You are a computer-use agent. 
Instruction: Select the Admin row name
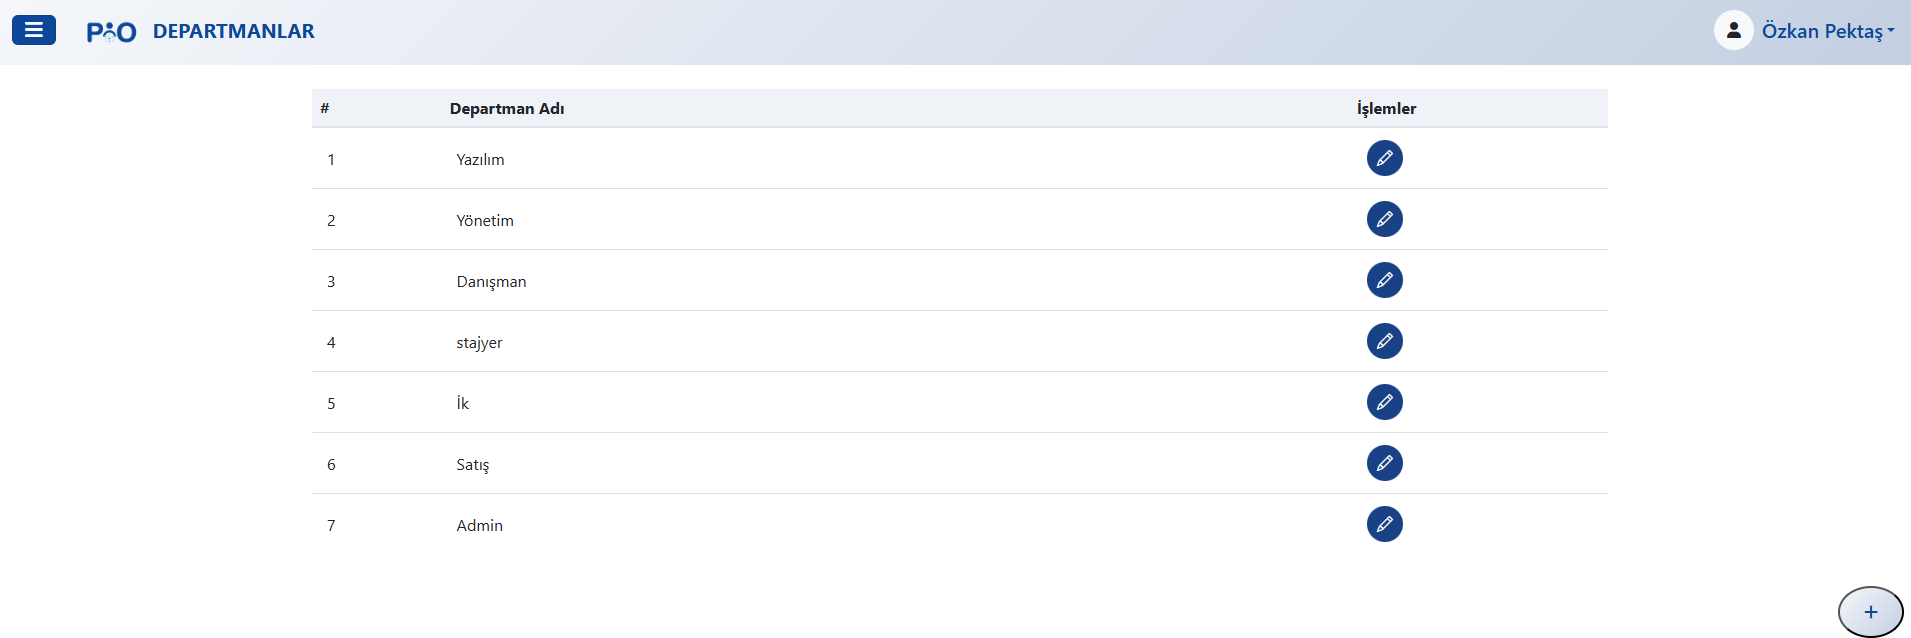pyautogui.click(x=479, y=526)
